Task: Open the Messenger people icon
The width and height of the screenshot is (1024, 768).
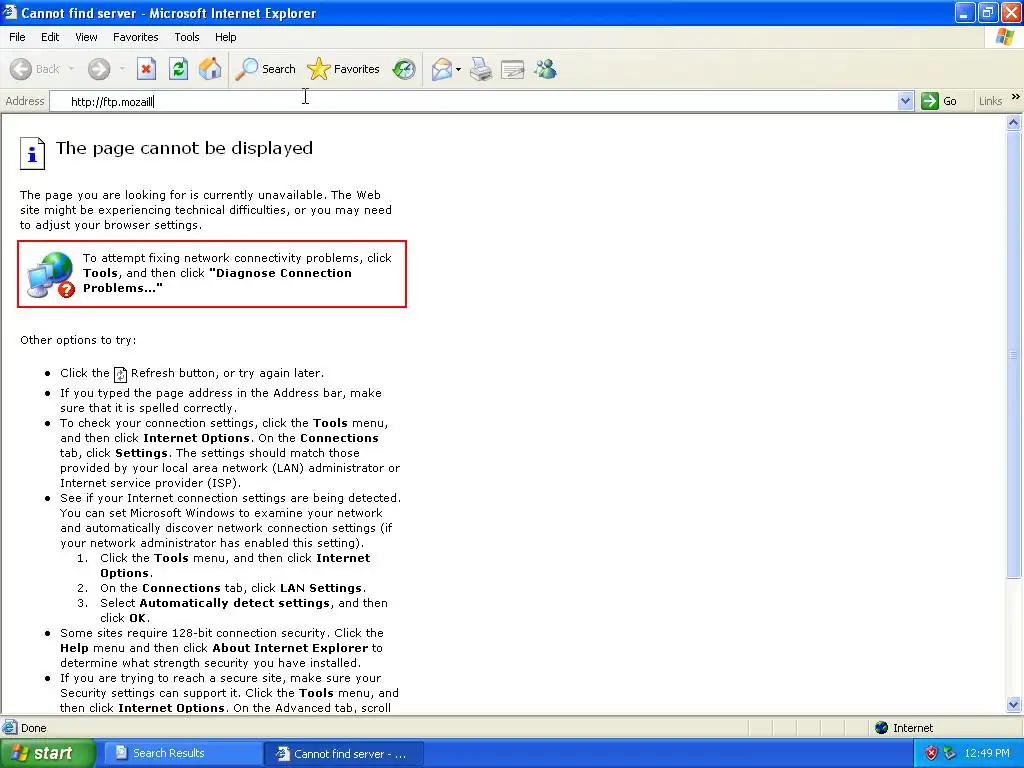Action: coord(545,69)
